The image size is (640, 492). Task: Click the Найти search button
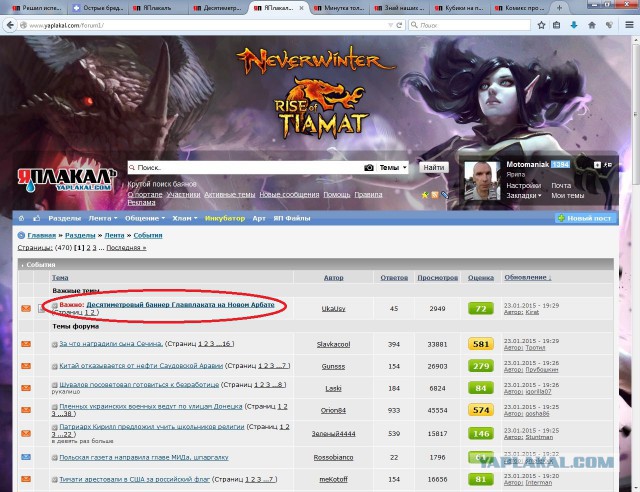click(x=433, y=167)
